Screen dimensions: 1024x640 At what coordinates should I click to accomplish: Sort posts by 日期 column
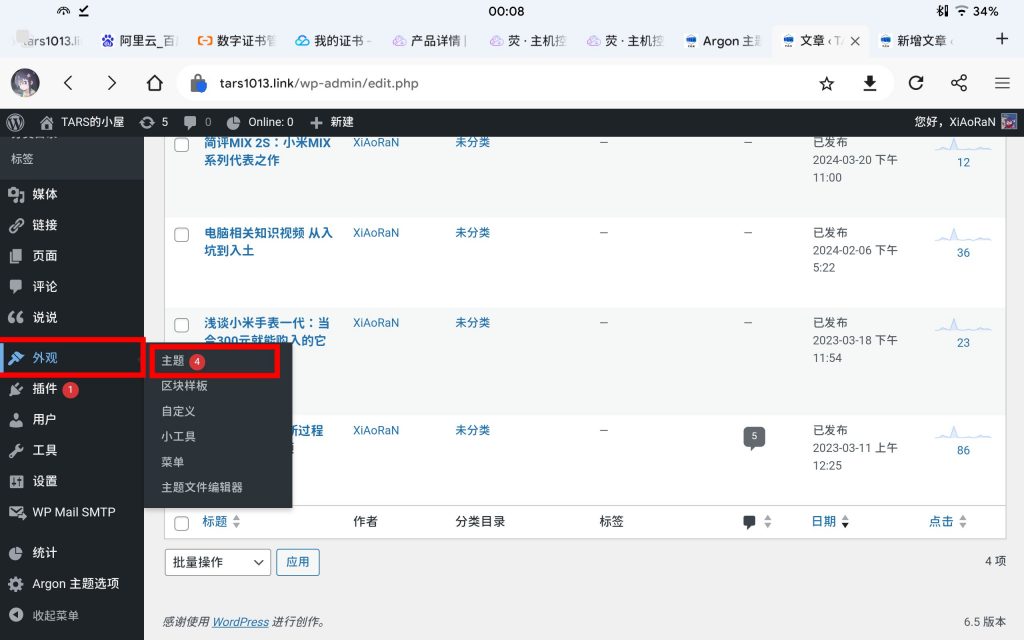tap(823, 521)
